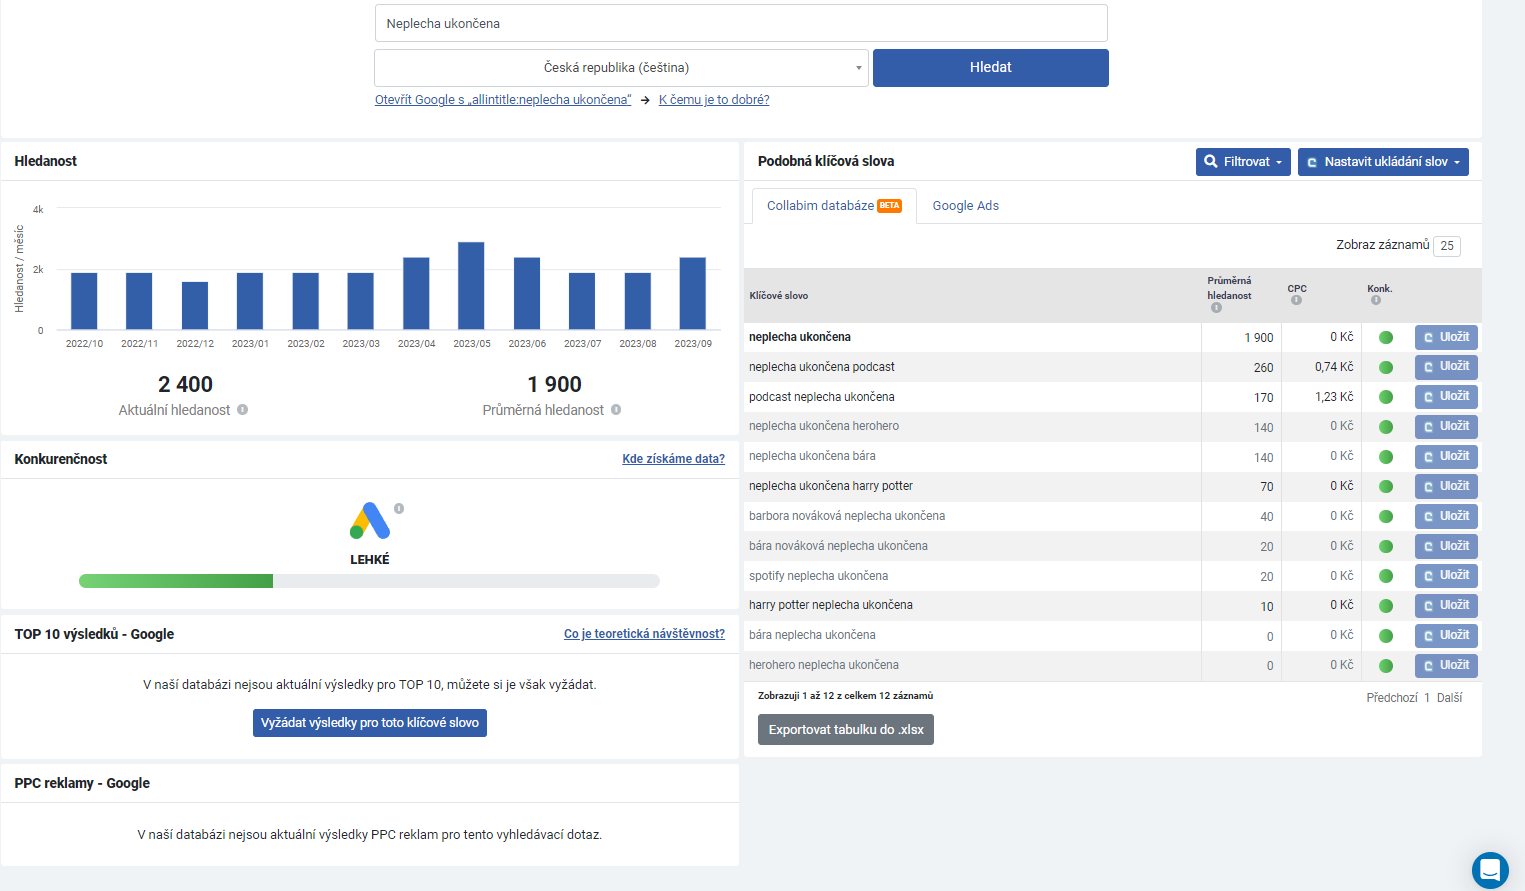Save keyword barbora nováková neplecha ukončena

1446,517
